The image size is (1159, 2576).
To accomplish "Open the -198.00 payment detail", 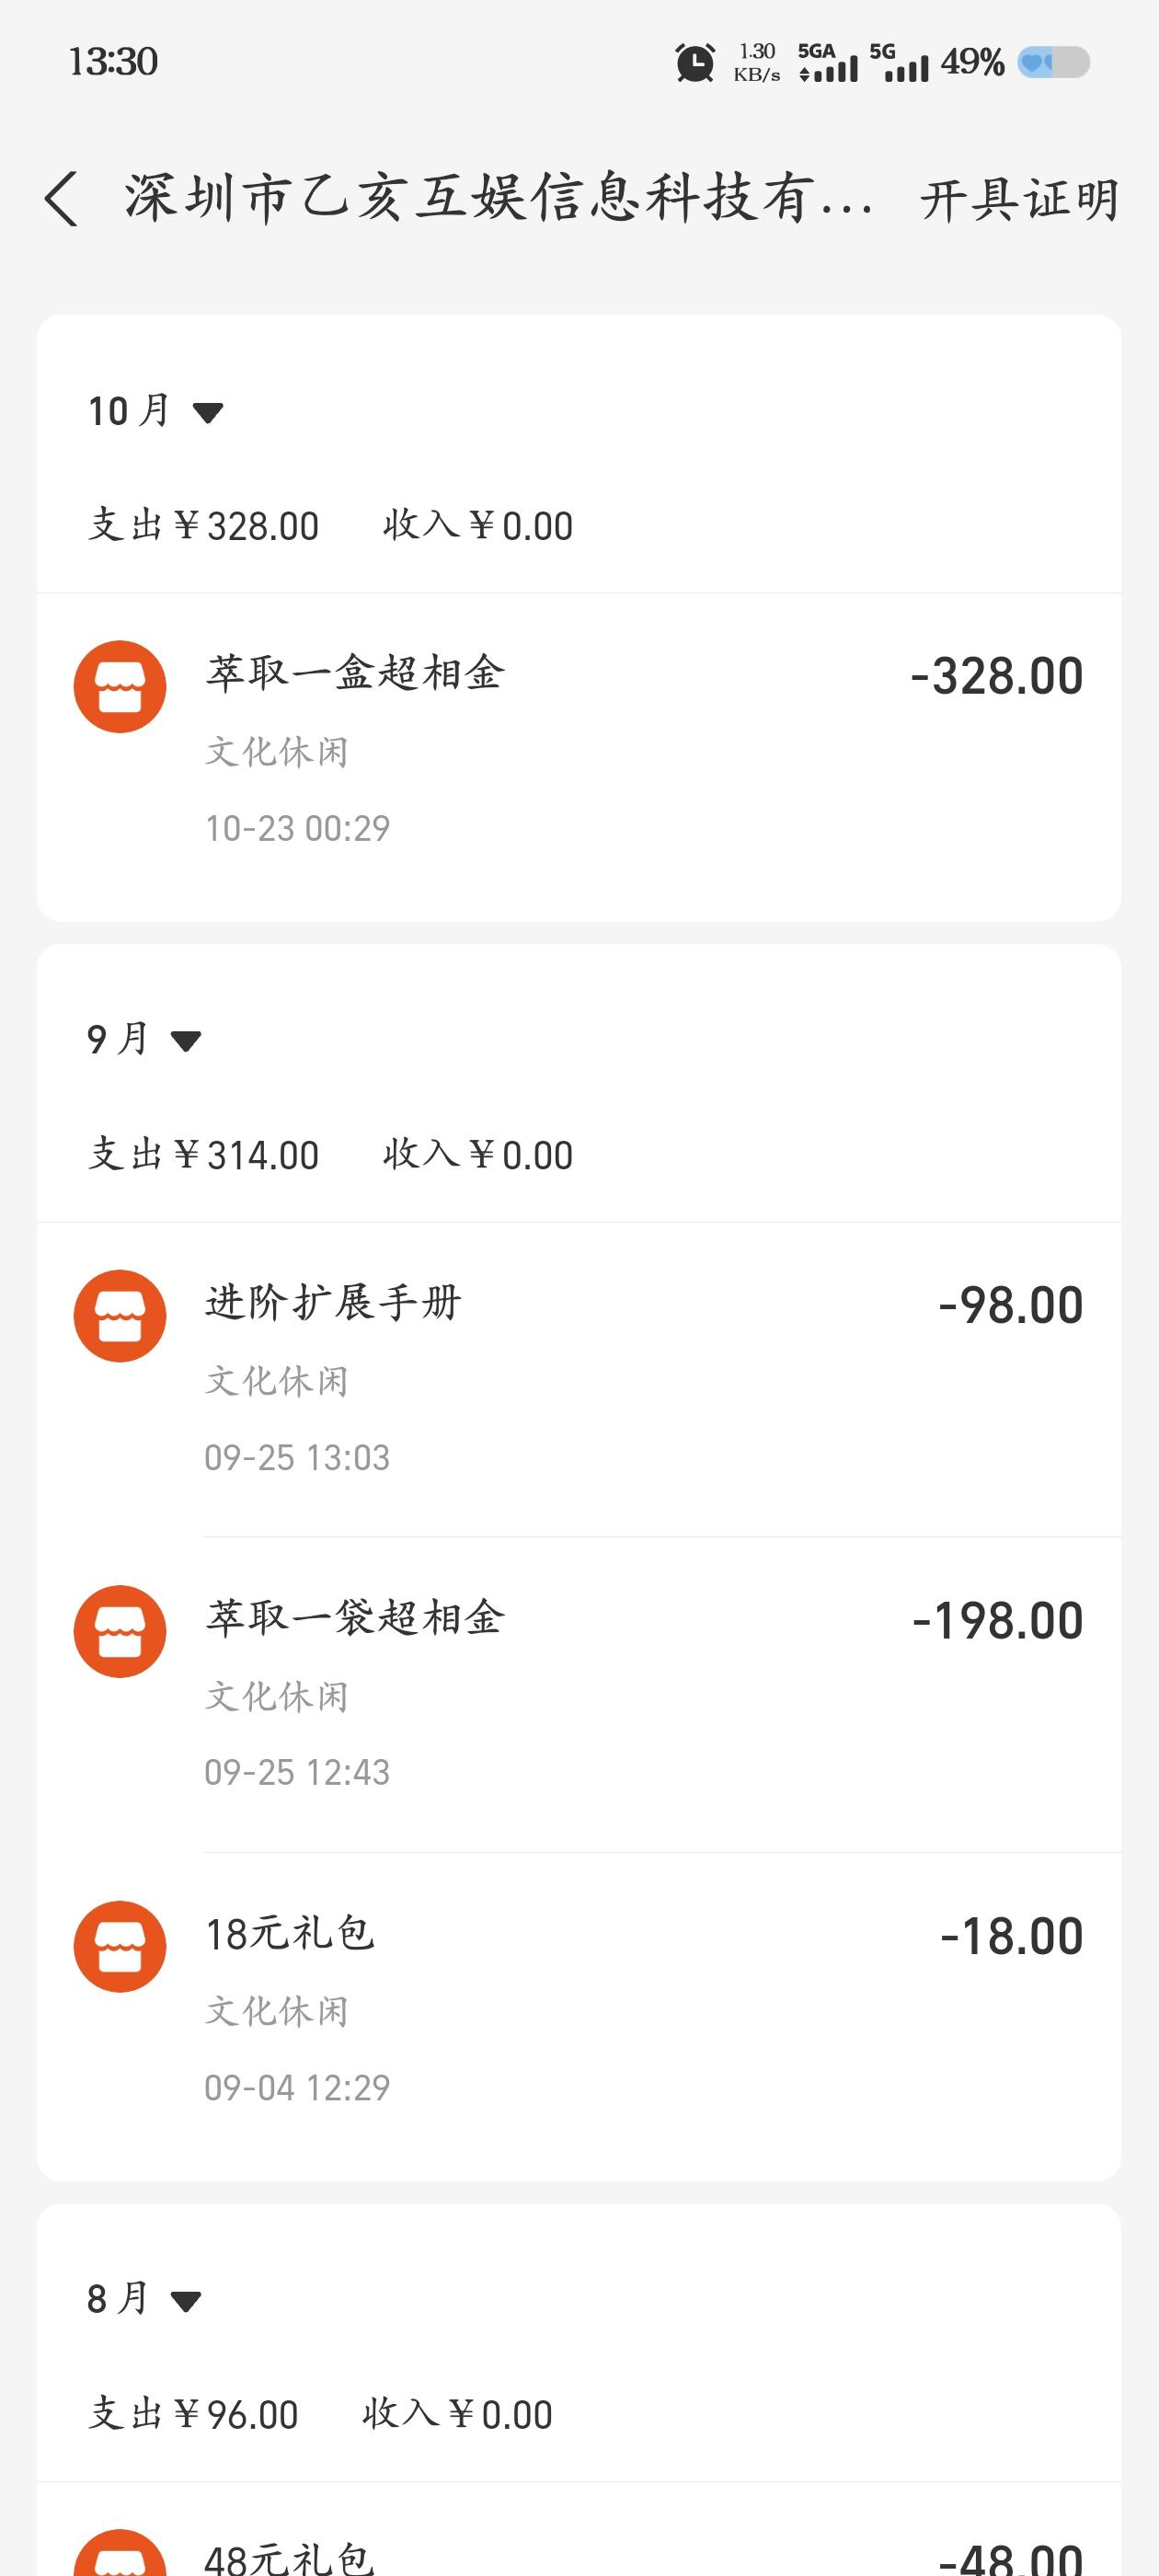I will 997,1621.
